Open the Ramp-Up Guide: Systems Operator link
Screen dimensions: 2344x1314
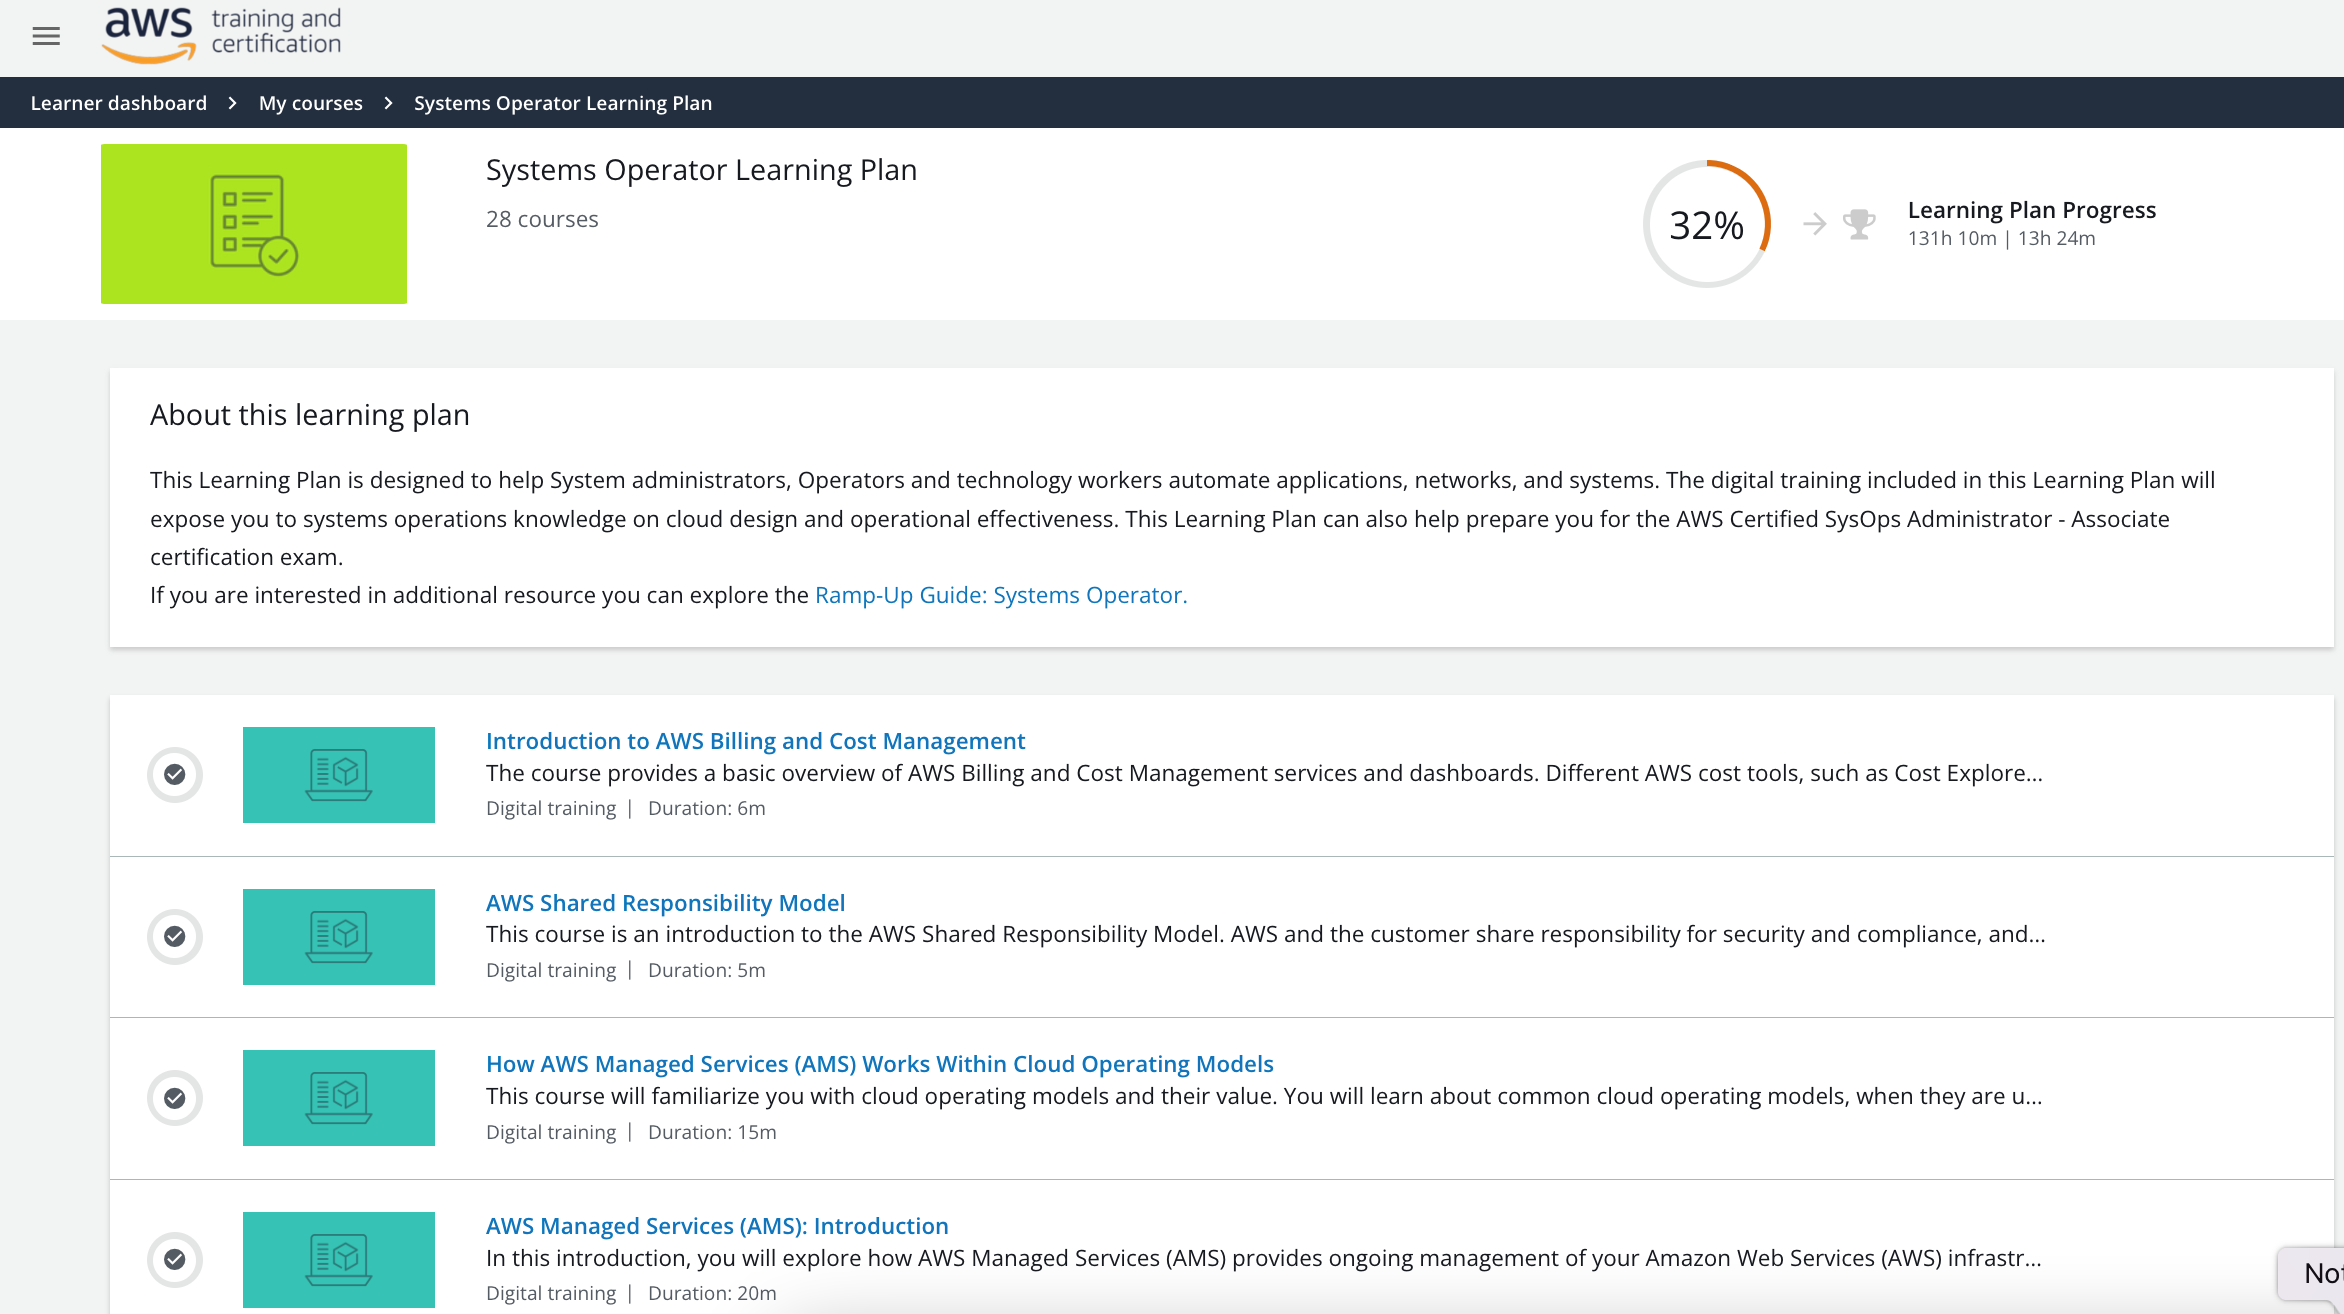[1001, 596]
